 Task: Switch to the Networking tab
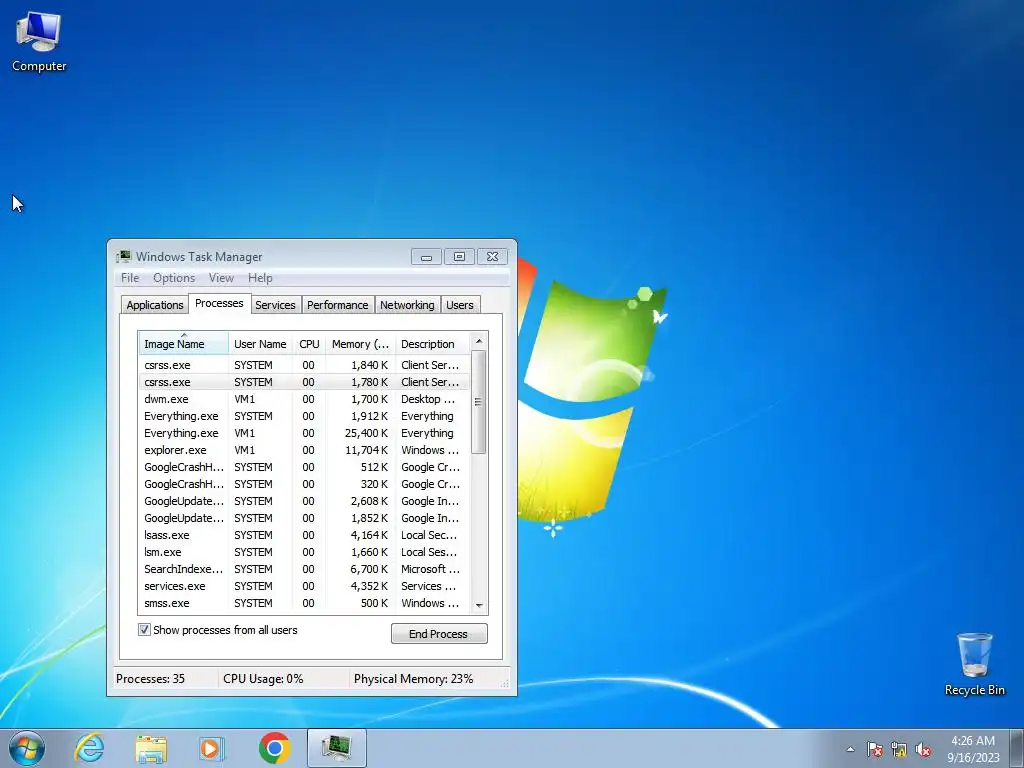407,305
